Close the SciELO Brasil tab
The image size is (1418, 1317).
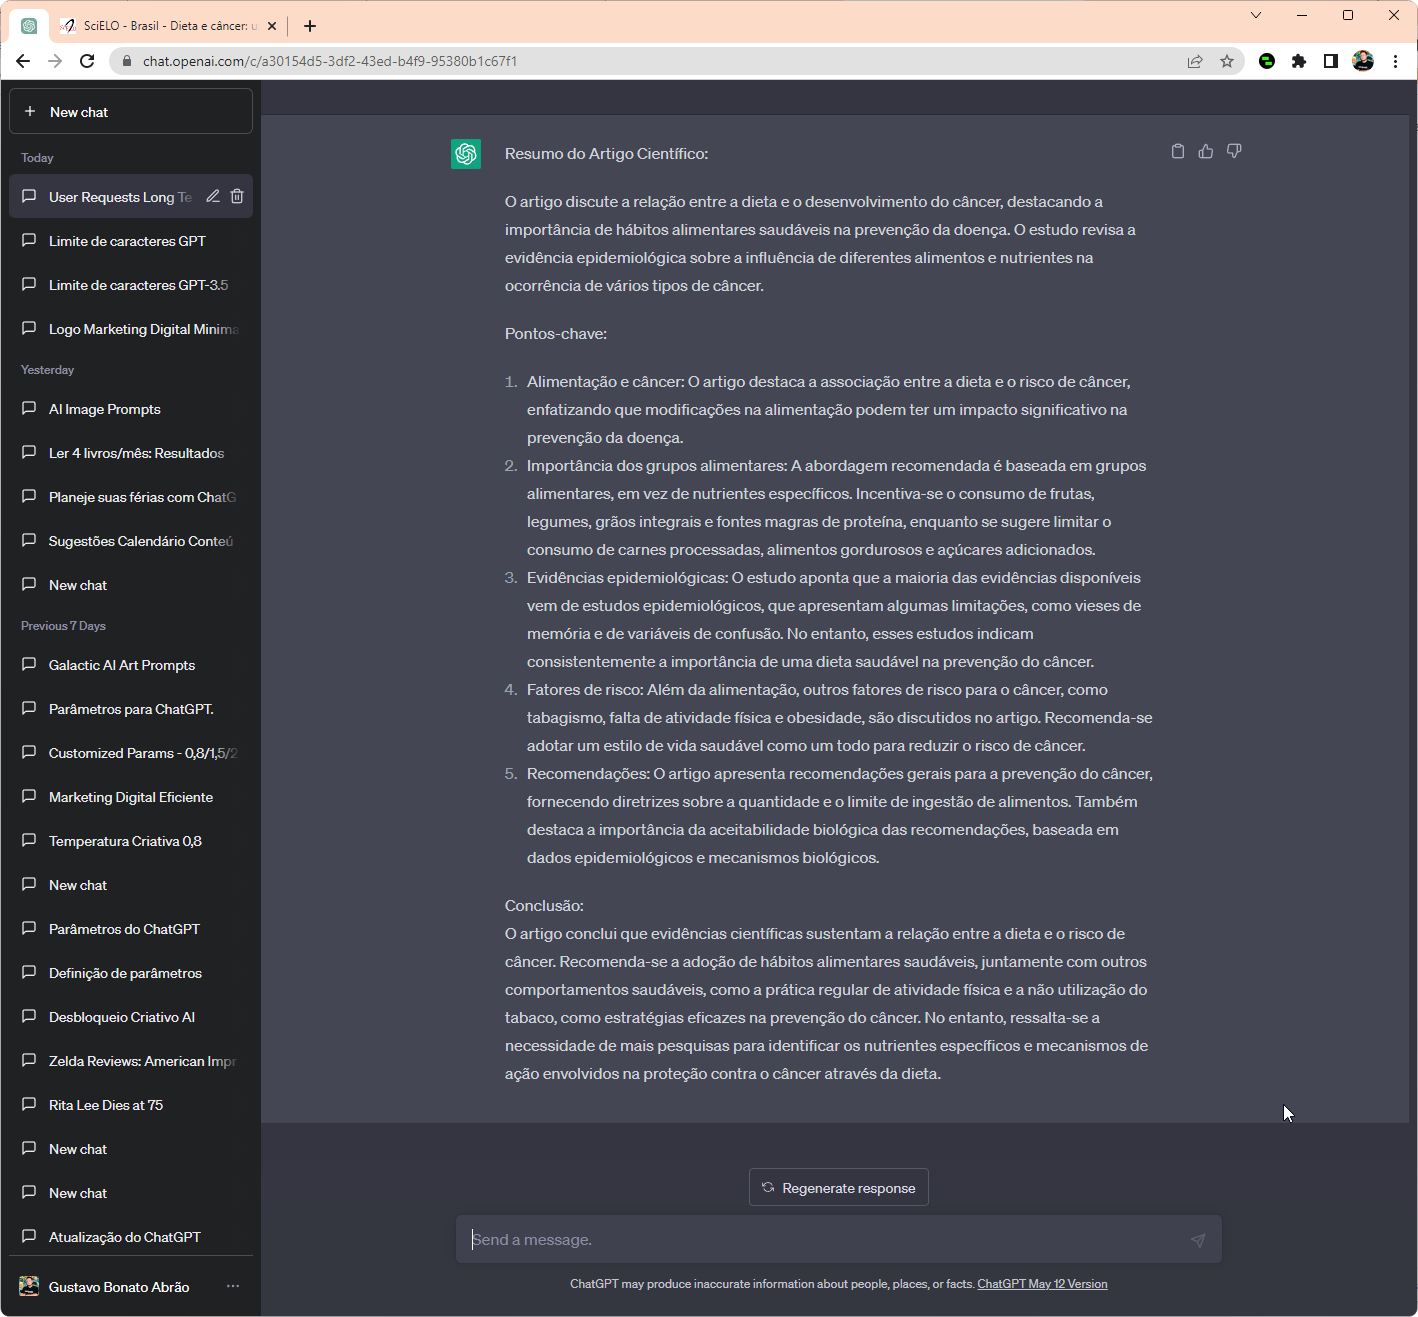(272, 26)
